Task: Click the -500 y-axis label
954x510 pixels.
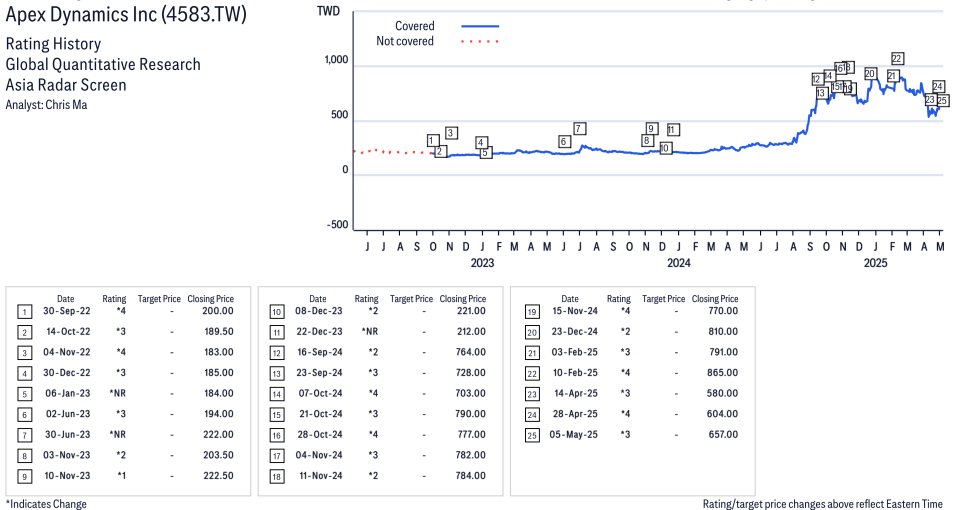Action: [338, 225]
